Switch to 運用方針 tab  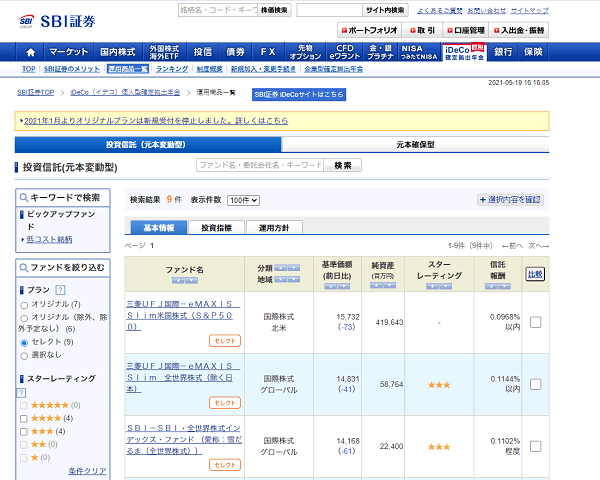274,227
